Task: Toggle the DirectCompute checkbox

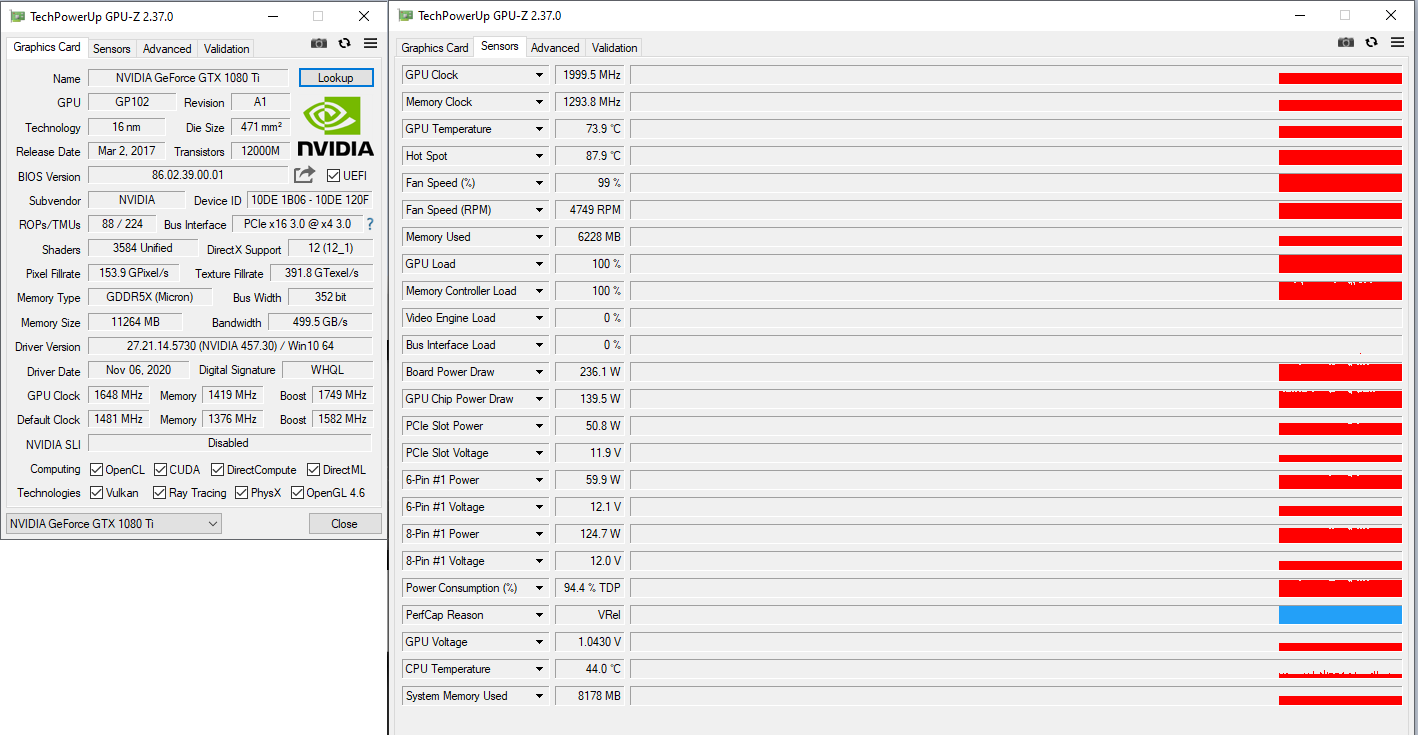Action: (217, 469)
